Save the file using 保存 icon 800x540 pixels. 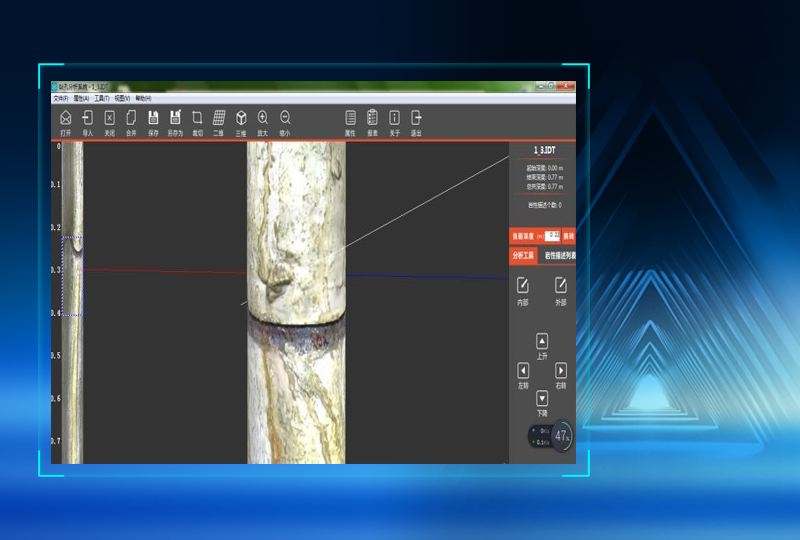point(153,118)
